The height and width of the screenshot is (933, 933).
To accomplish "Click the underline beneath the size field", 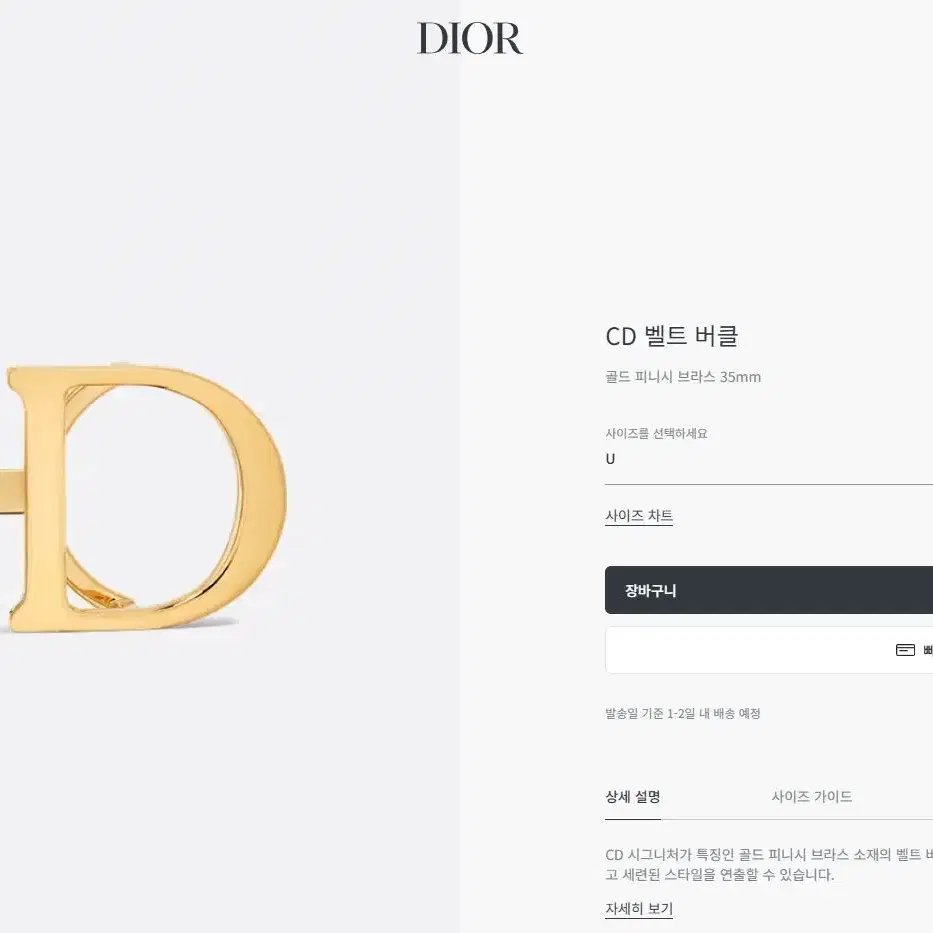I will [769, 484].
